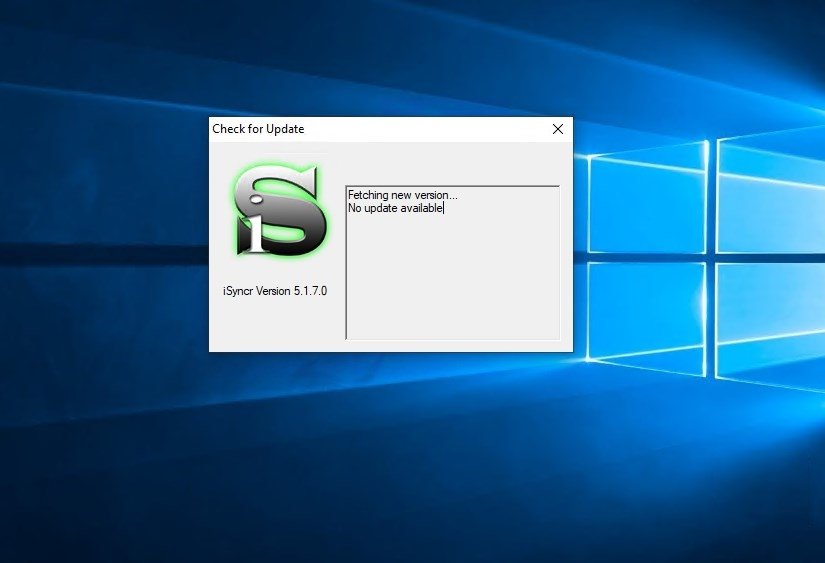Click the 'iSyncr Version 5.1.7.0' label
The image size is (825, 563).
click(275, 291)
